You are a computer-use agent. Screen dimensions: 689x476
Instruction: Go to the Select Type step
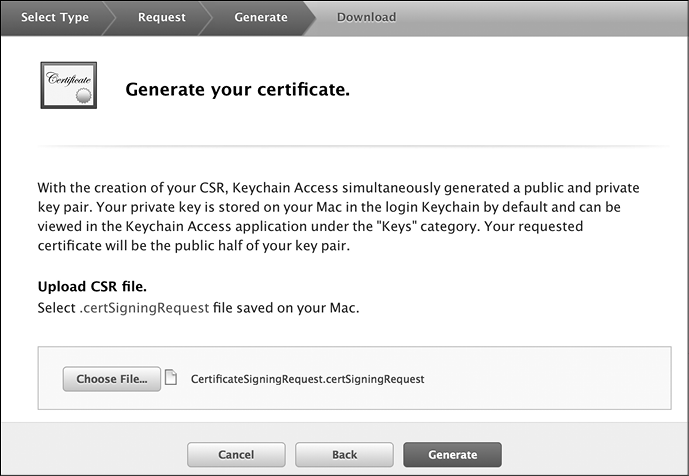(55, 17)
